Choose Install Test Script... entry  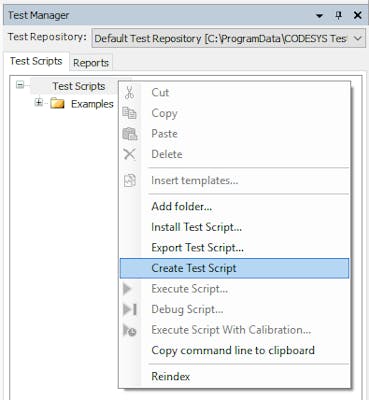tap(196, 227)
